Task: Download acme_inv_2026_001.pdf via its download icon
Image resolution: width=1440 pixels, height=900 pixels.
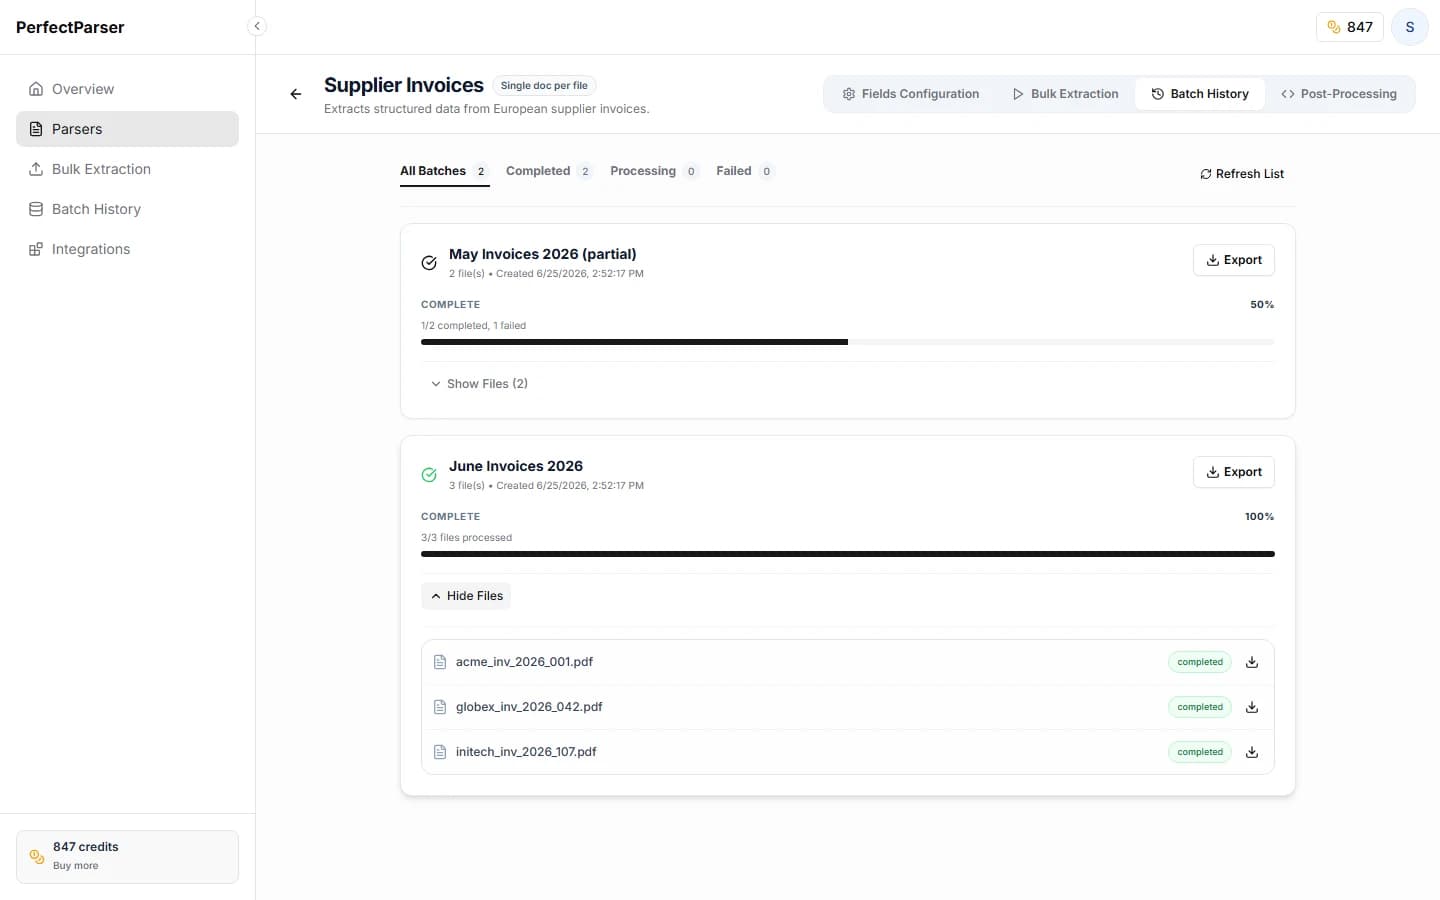Action: click(1252, 662)
